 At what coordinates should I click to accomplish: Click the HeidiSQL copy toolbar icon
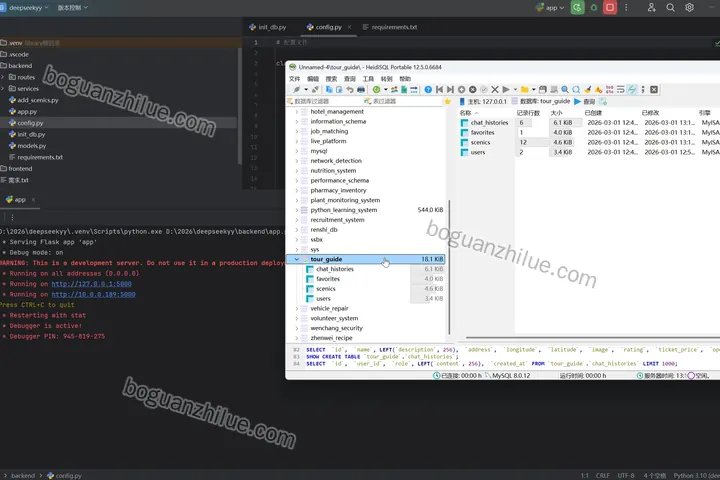tap(329, 90)
